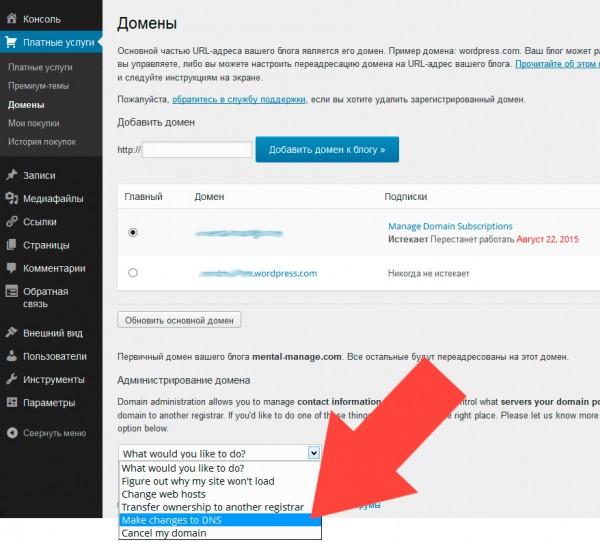Click 'Добавить домен к блогу' button
The height and width of the screenshot is (542, 600).
click(327, 149)
